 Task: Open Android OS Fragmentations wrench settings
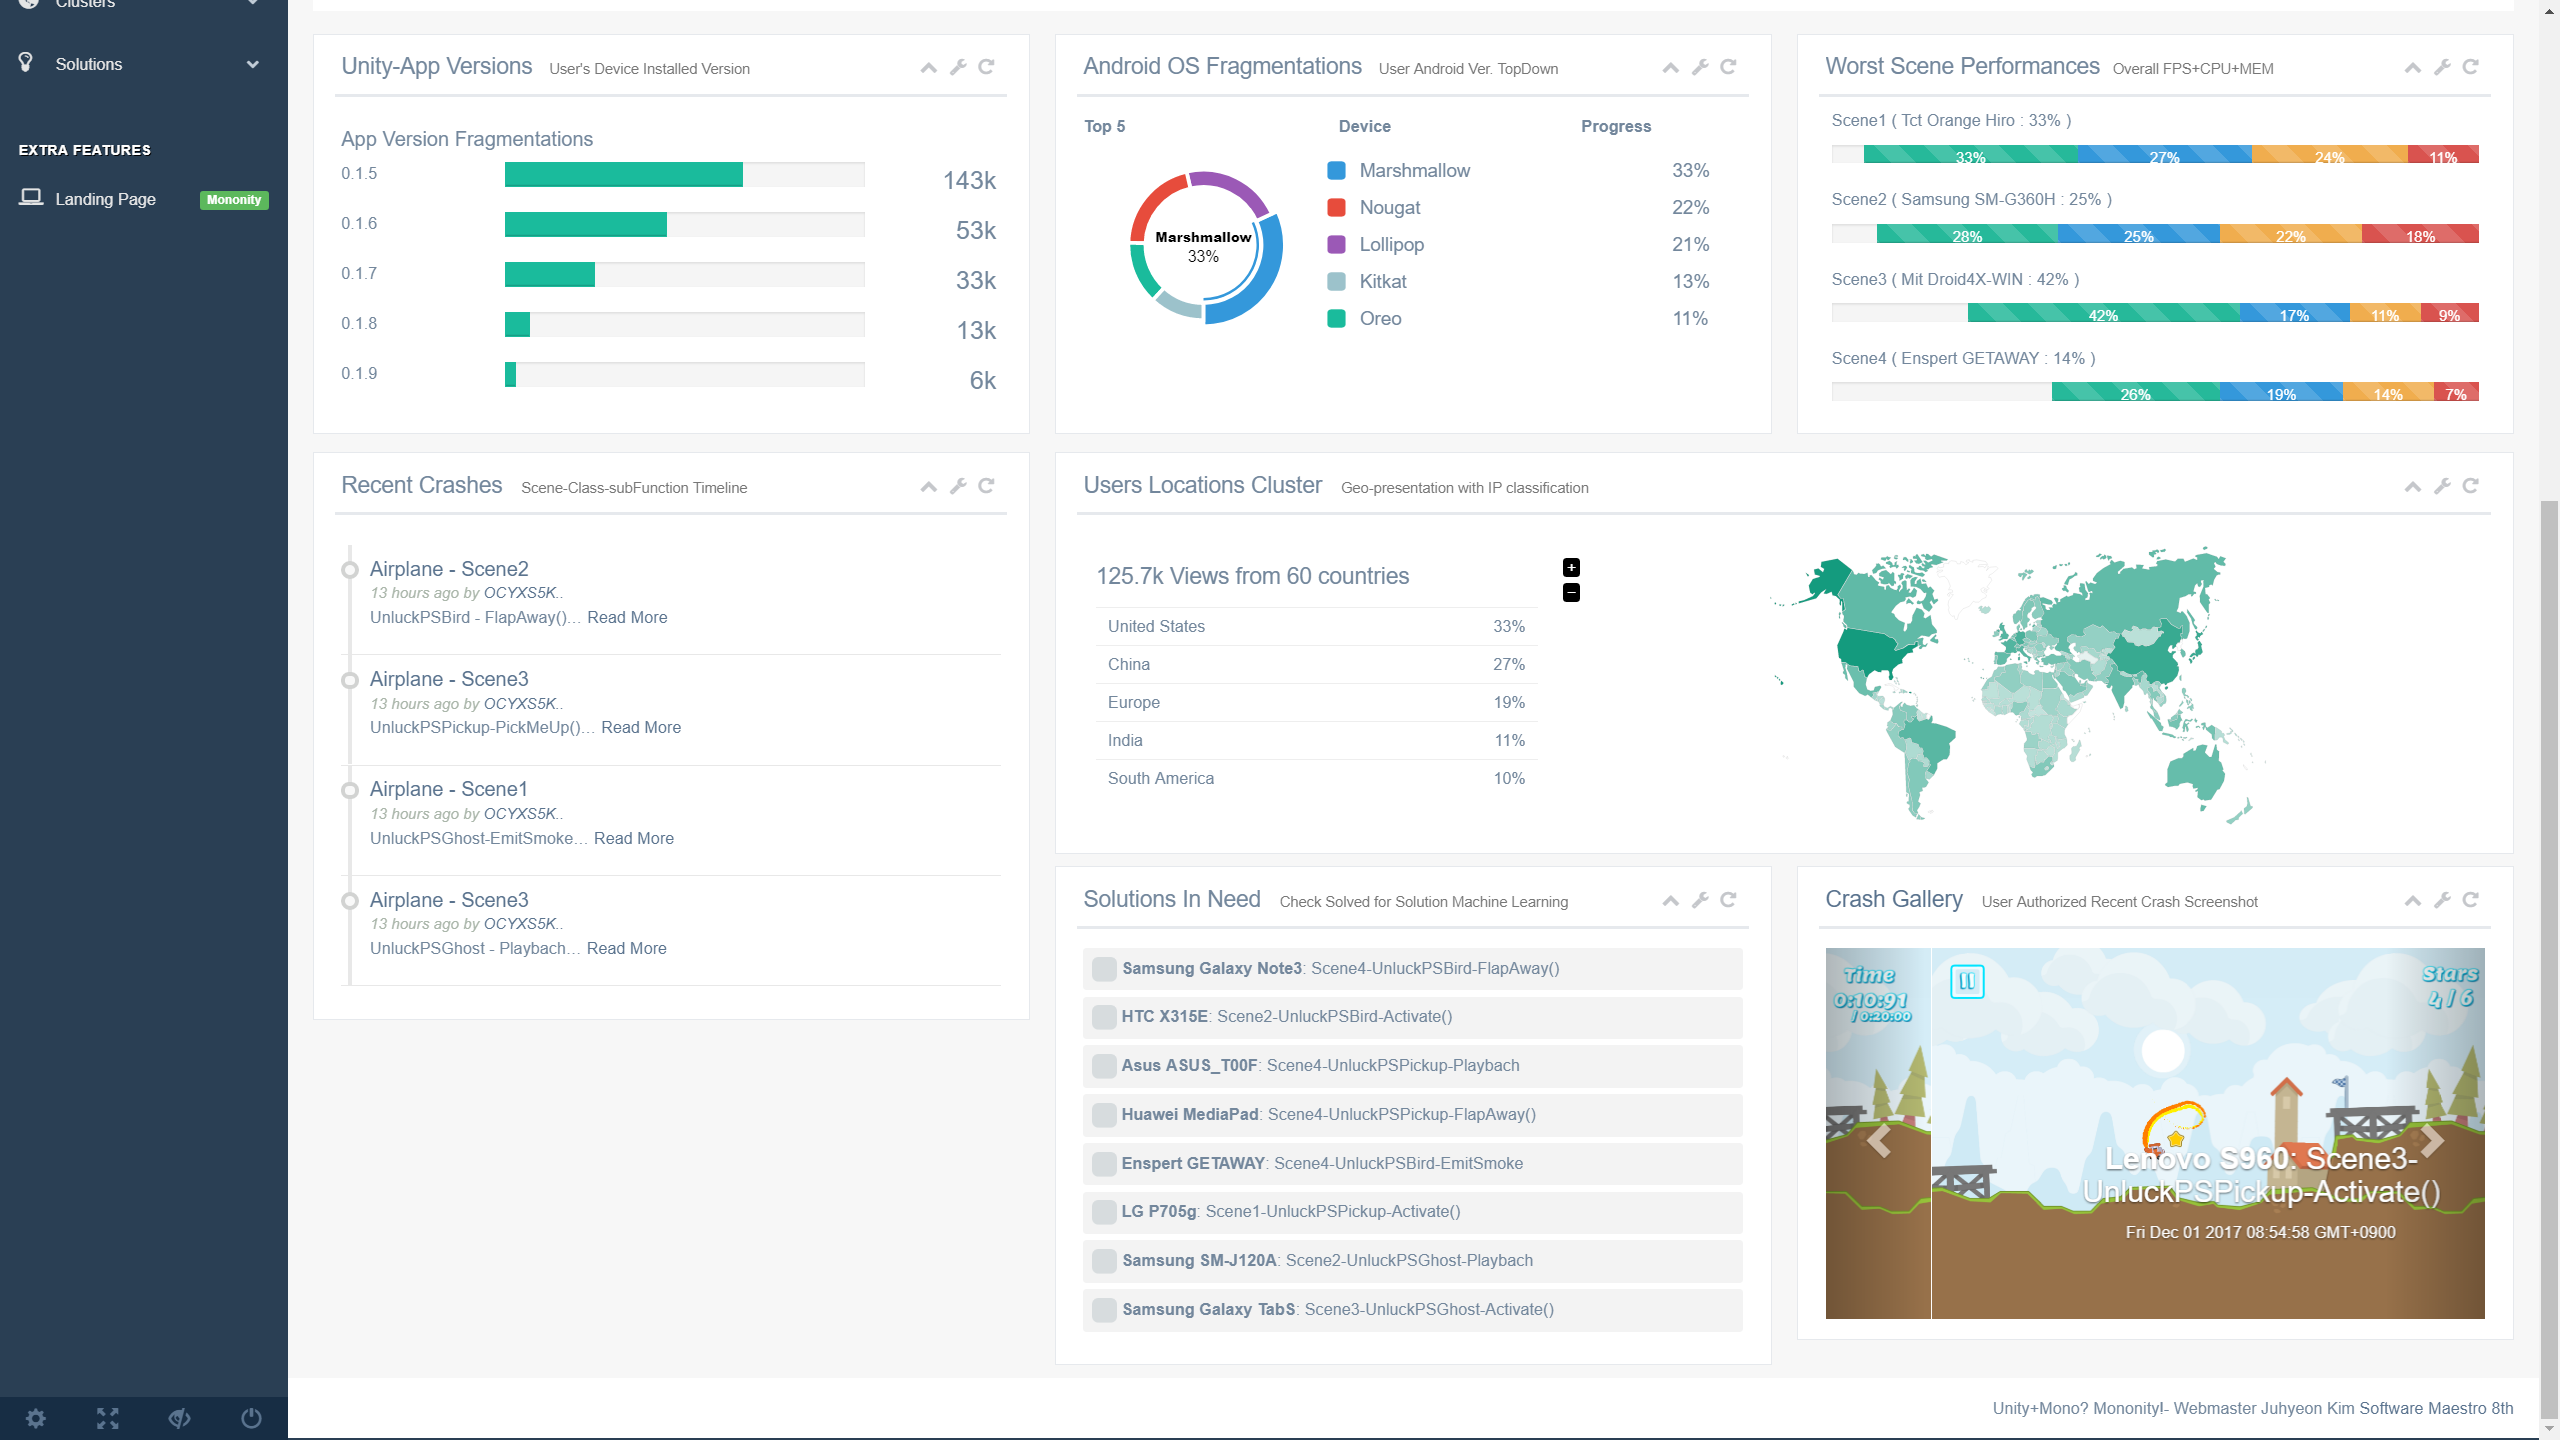pos(1700,67)
